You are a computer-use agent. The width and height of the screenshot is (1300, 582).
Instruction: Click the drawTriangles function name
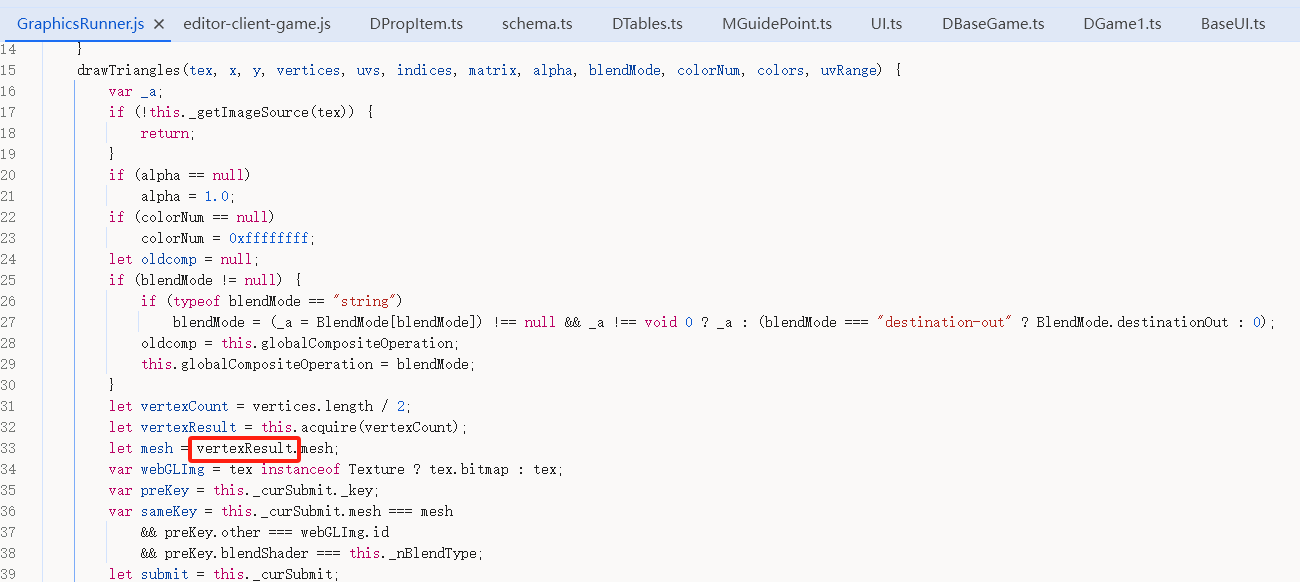pyautogui.click(x=129, y=70)
